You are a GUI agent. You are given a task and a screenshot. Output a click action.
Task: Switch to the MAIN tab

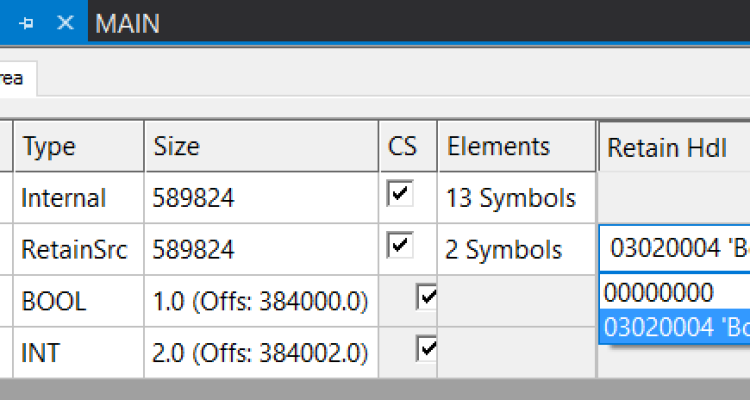pos(127,23)
